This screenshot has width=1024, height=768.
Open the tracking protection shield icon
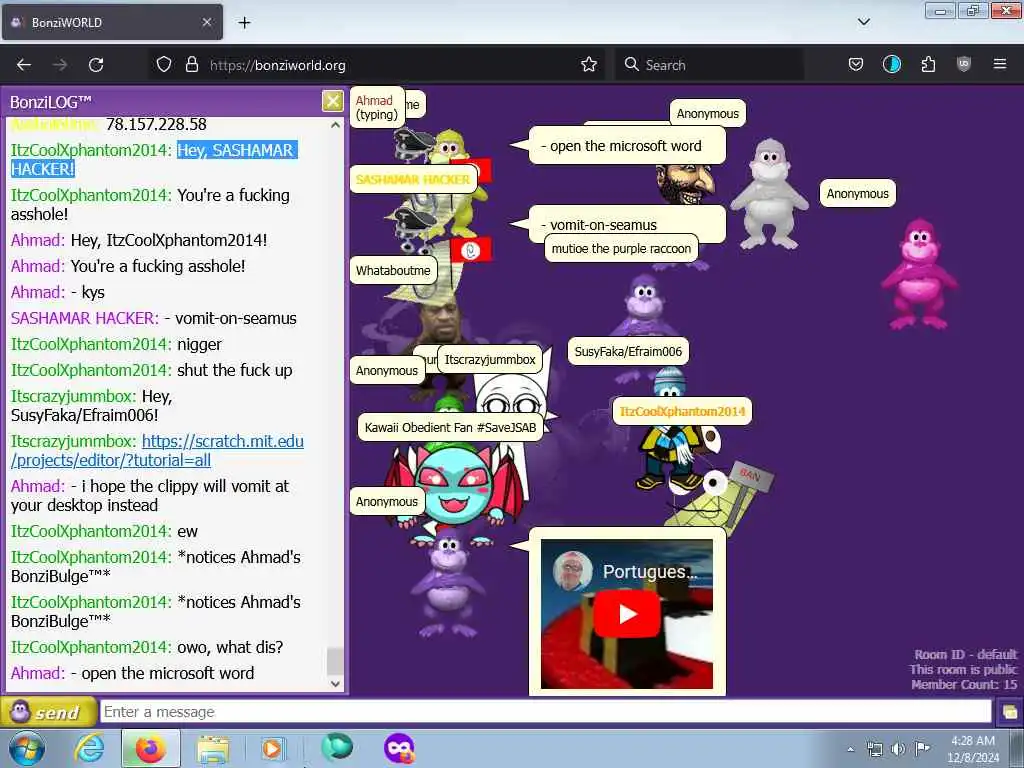click(164, 65)
